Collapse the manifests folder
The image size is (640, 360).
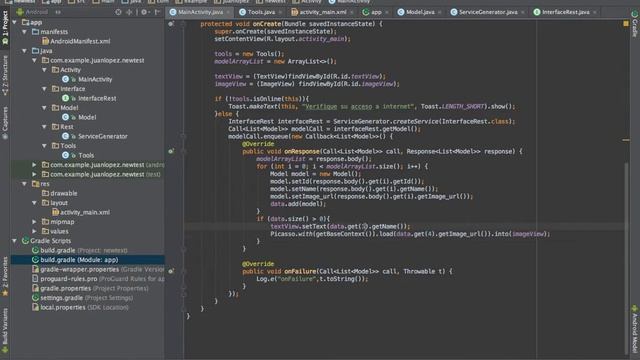[x=24, y=31]
